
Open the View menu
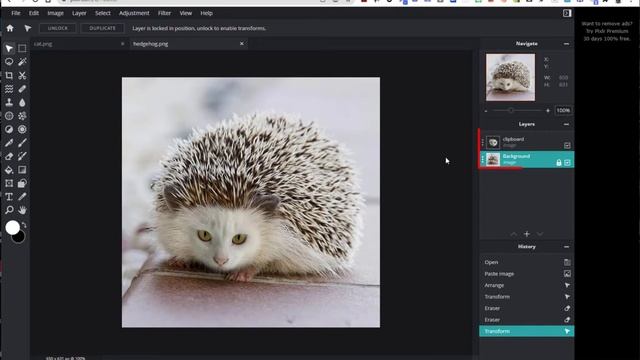(x=186, y=13)
